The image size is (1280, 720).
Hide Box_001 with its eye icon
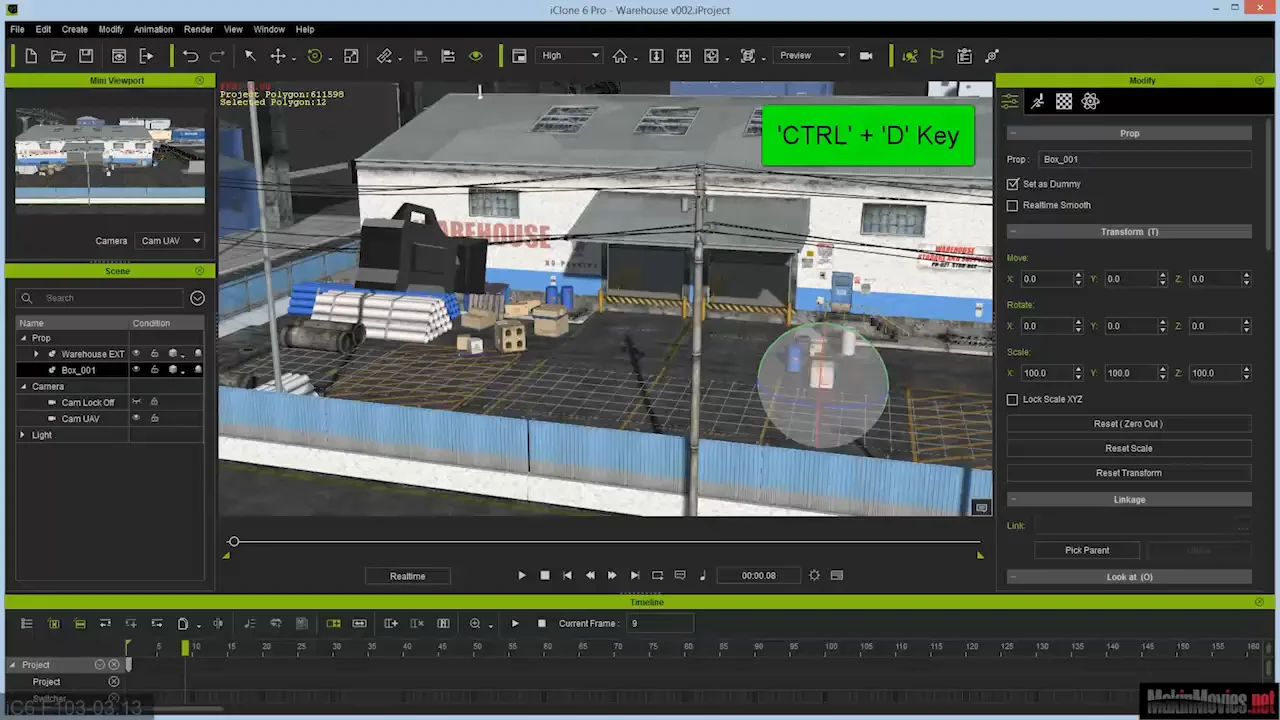tap(137, 370)
